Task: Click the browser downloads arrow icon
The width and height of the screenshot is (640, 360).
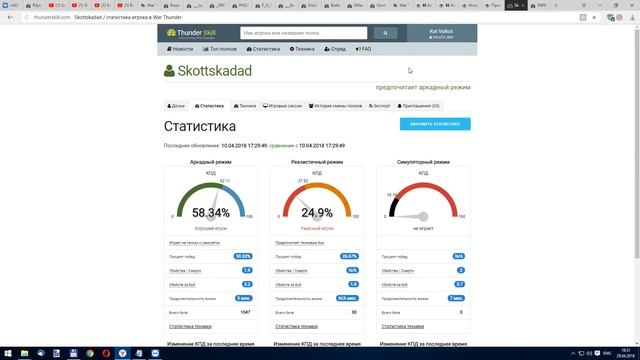Action: (x=632, y=17)
